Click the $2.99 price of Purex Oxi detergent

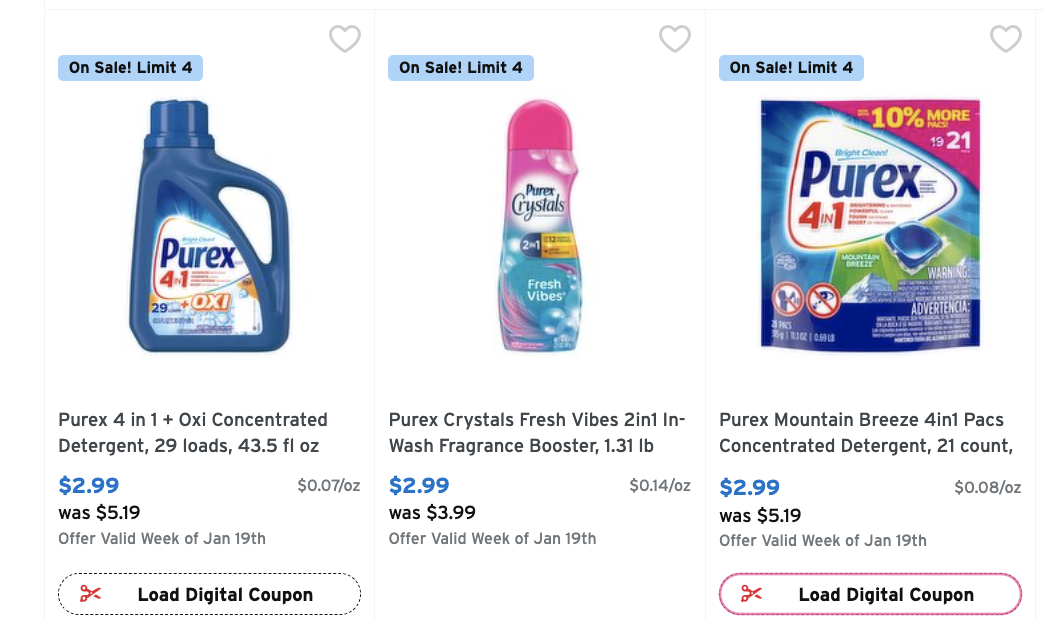89,486
